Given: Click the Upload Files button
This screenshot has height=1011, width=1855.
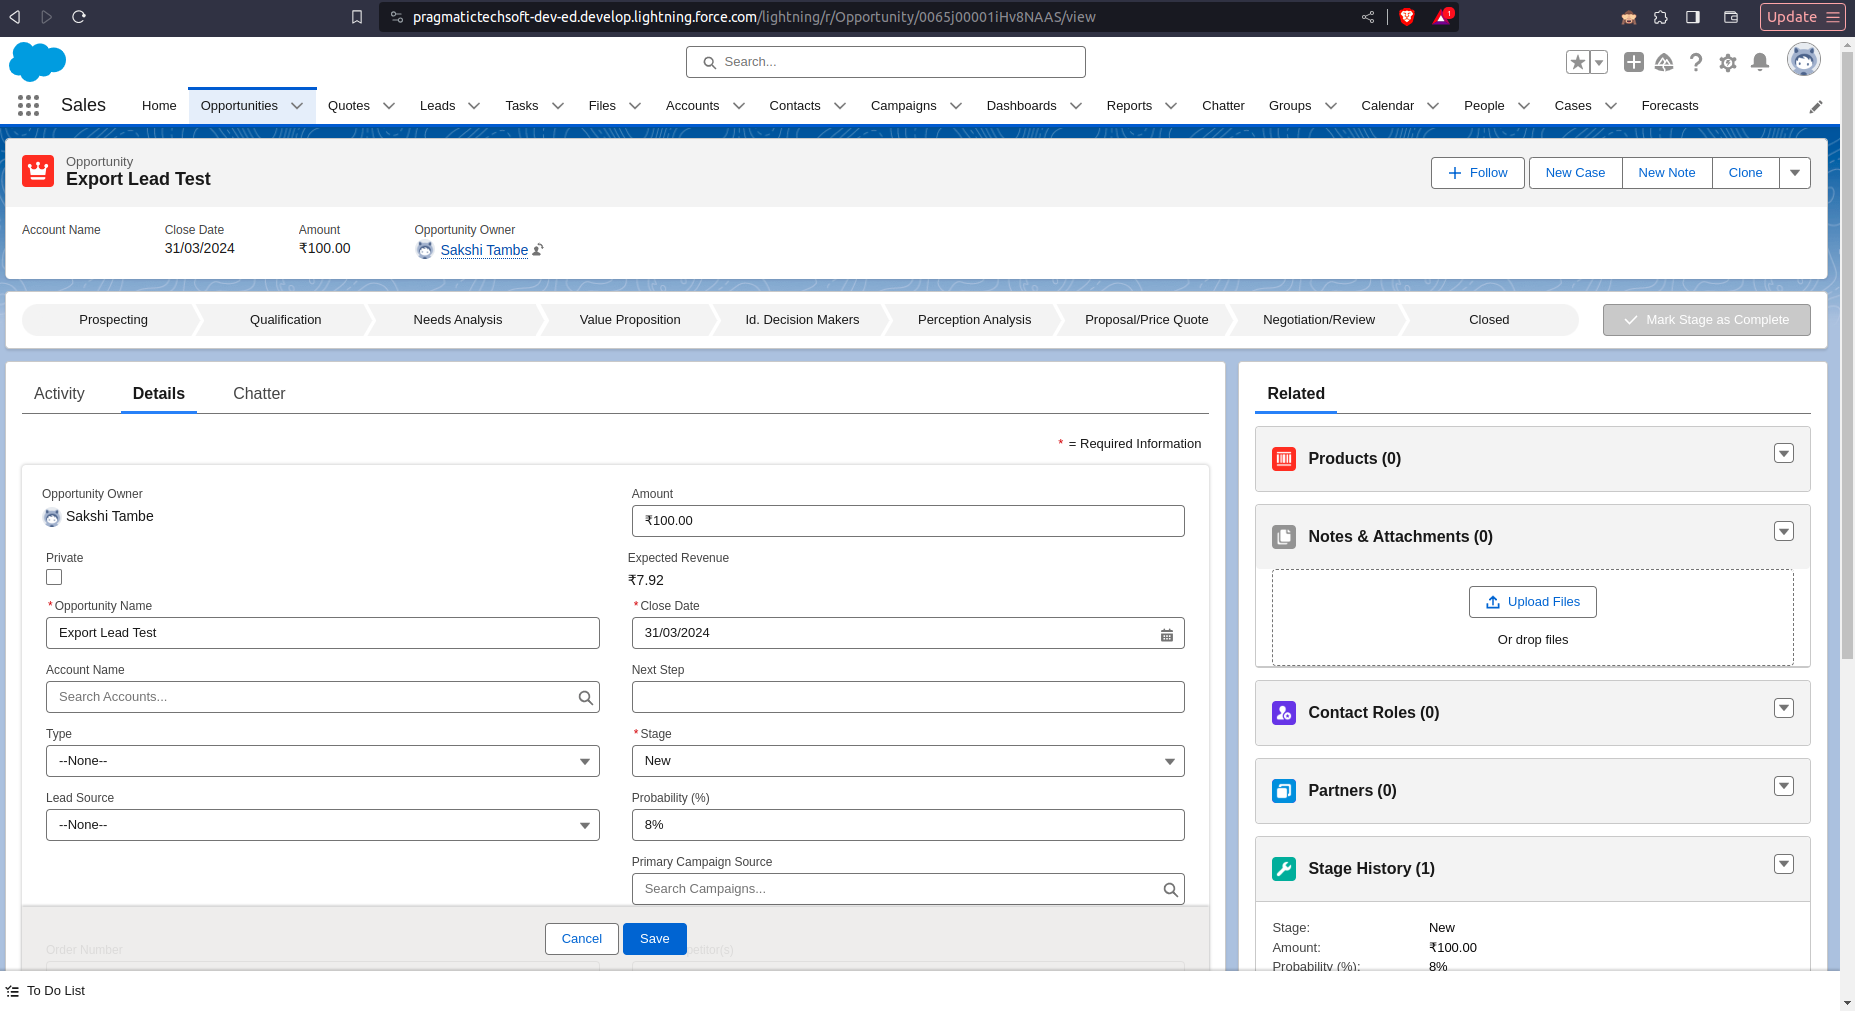Looking at the screenshot, I should 1533,602.
